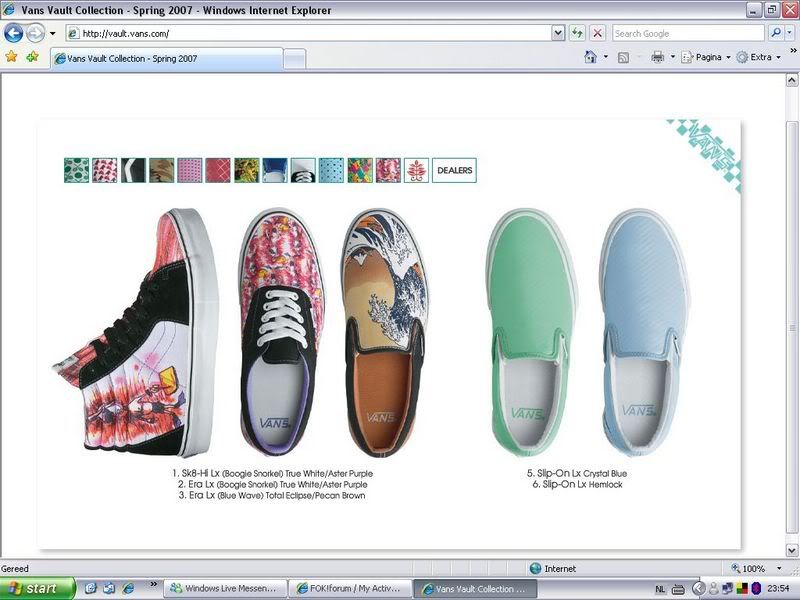
Task: Click caption '5. Slip-On Lx Crystal Blue'
Action: pyautogui.click(x=577, y=473)
